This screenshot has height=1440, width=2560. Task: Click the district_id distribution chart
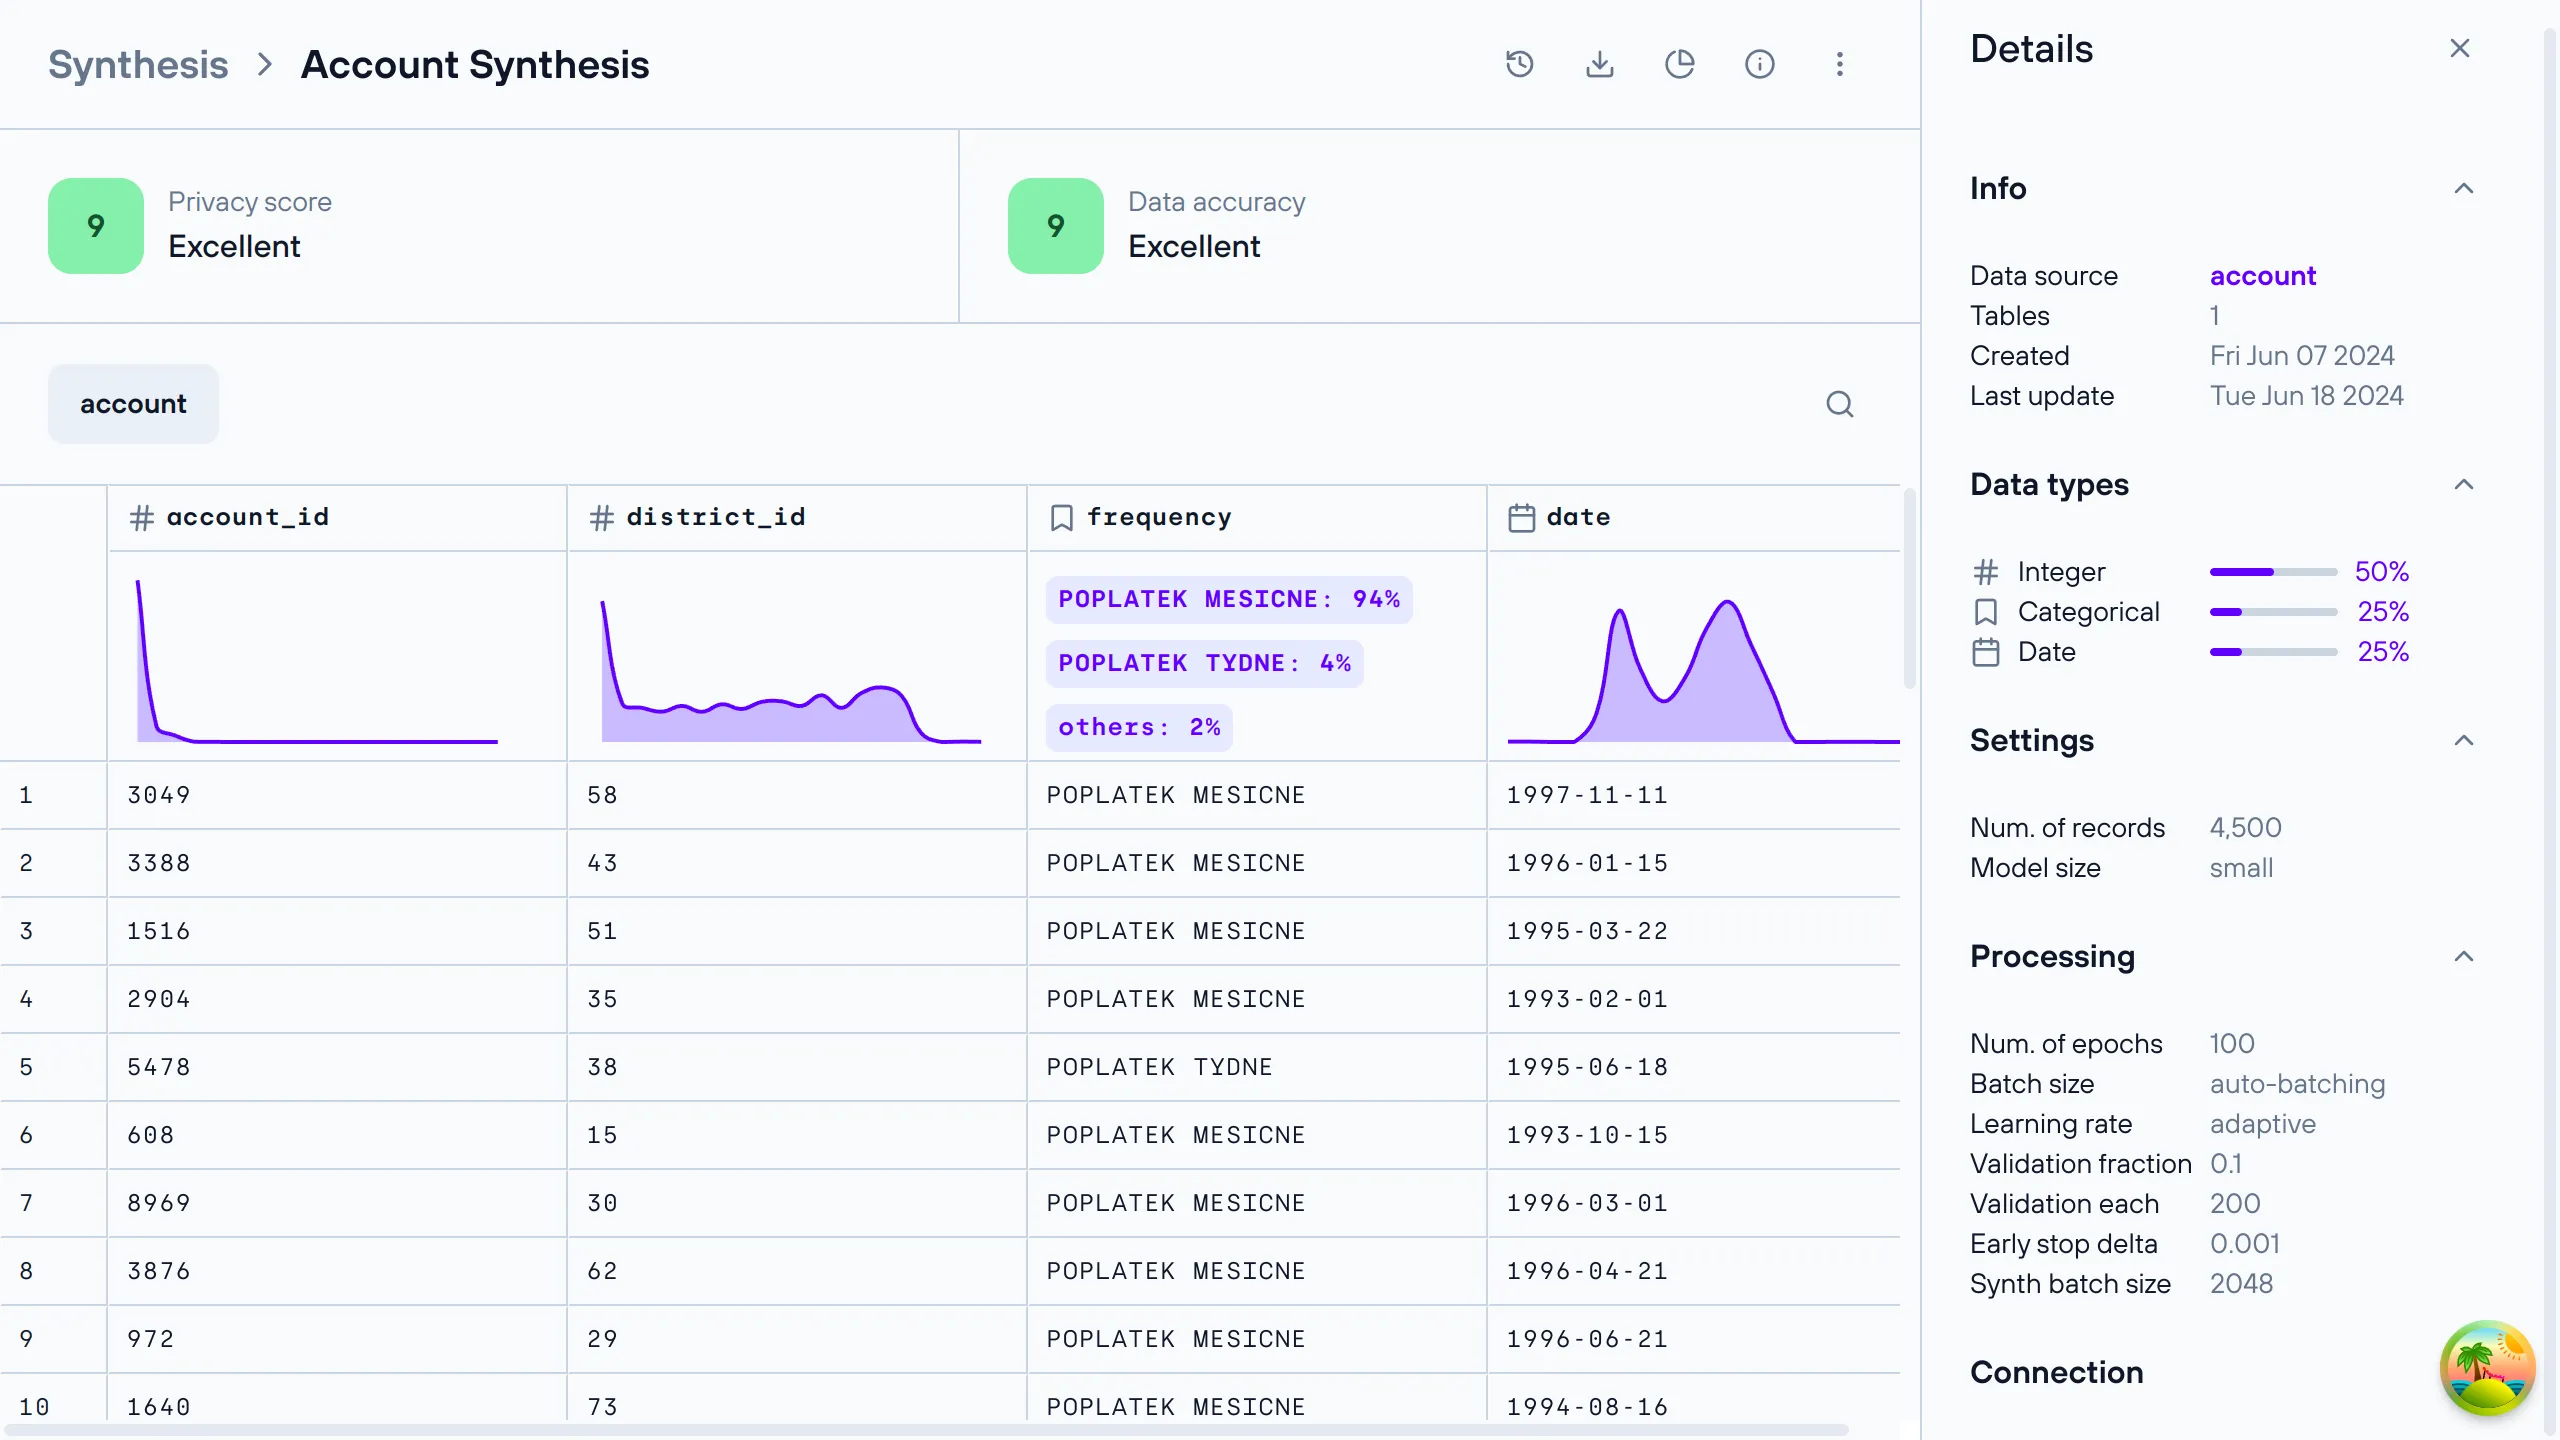tap(791, 670)
